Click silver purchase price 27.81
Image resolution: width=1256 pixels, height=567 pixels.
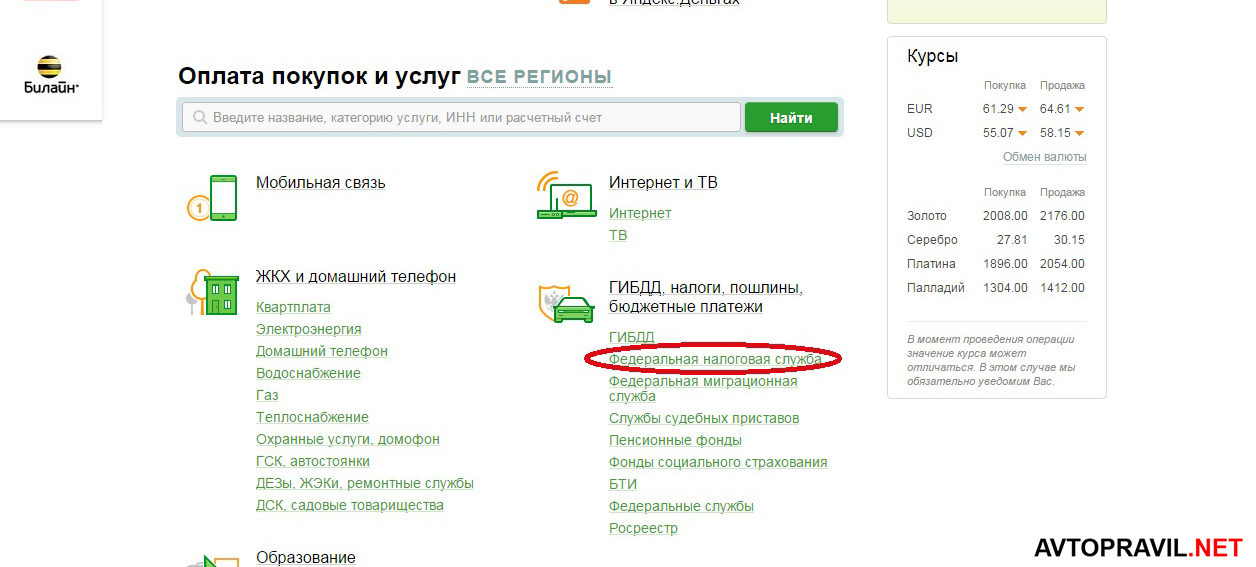(x=1012, y=240)
